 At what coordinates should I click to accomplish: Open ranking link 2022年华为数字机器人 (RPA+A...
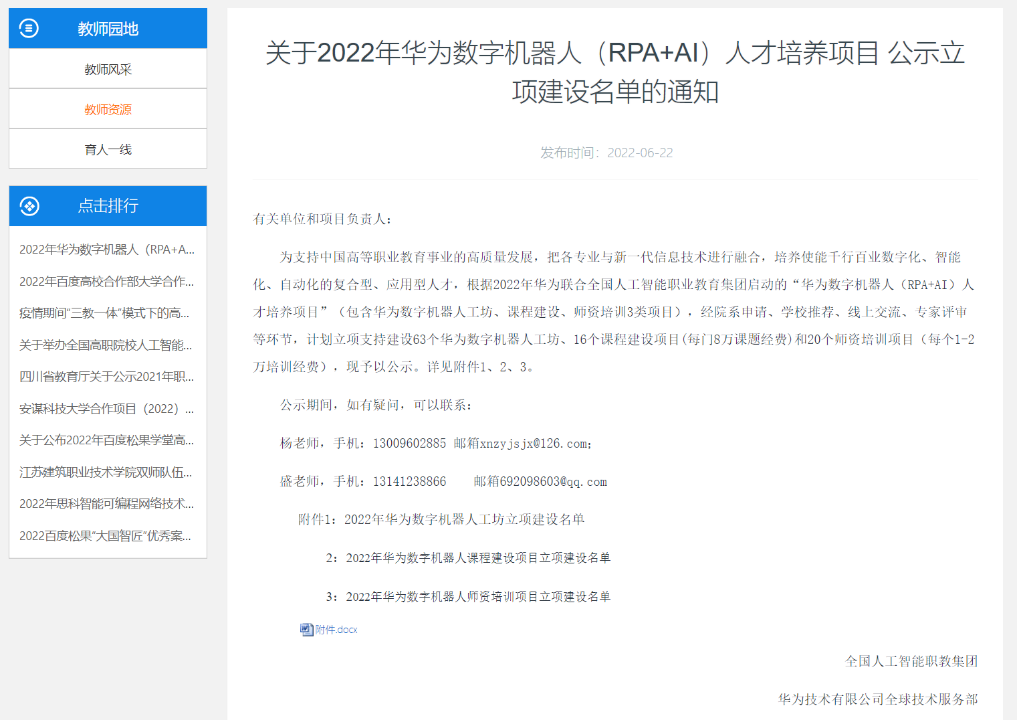click(107, 250)
